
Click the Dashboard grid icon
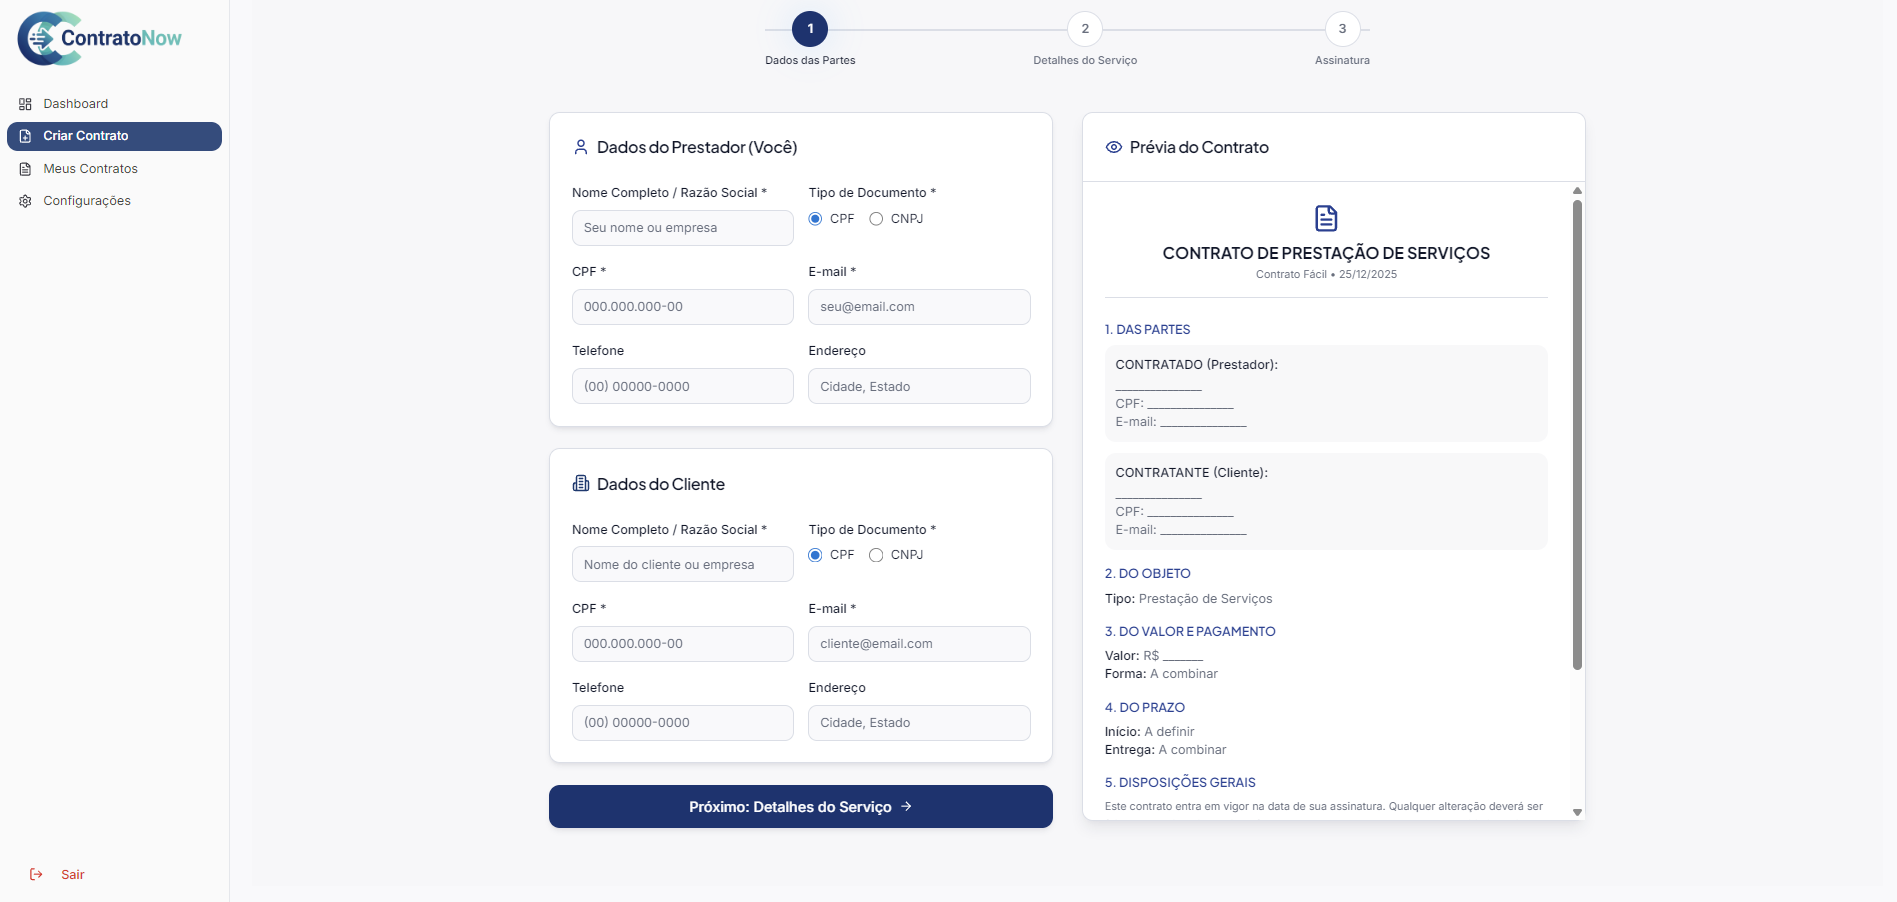25,104
